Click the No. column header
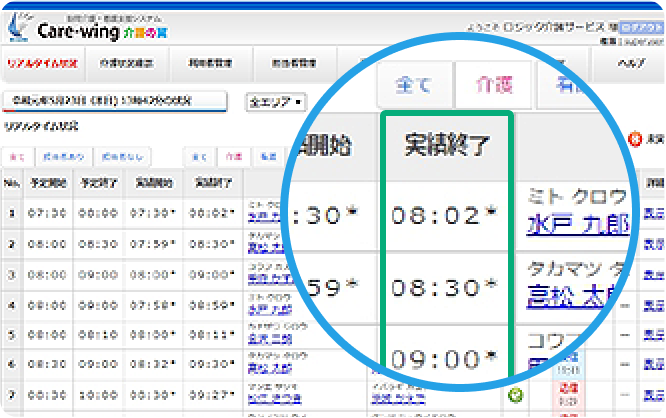666x418 pixels. [x=12, y=183]
